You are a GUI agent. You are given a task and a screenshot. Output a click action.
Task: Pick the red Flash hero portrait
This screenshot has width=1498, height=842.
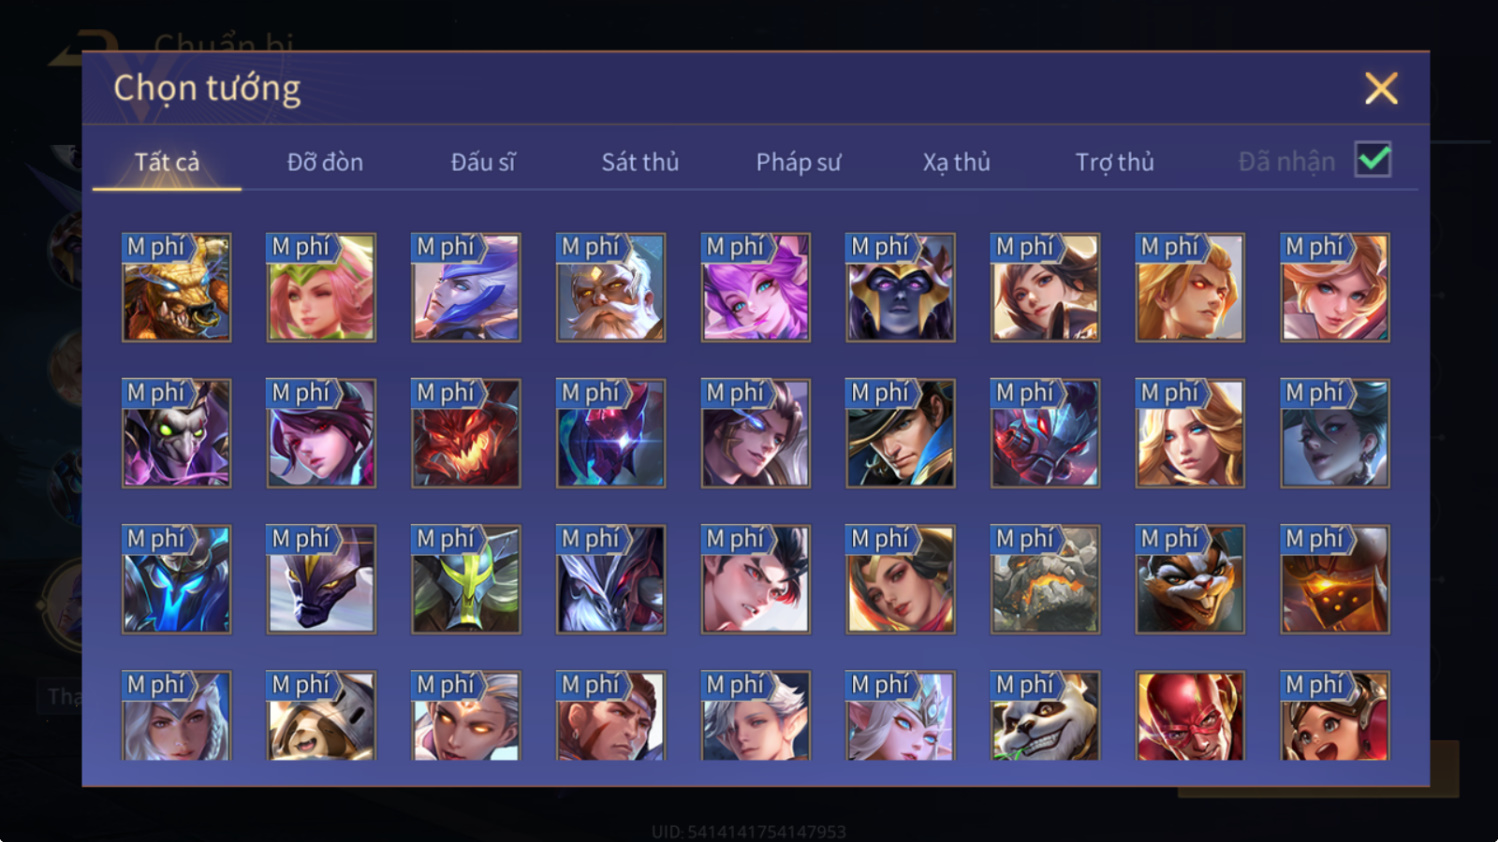pyautogui.click(x=1190, y=716)
